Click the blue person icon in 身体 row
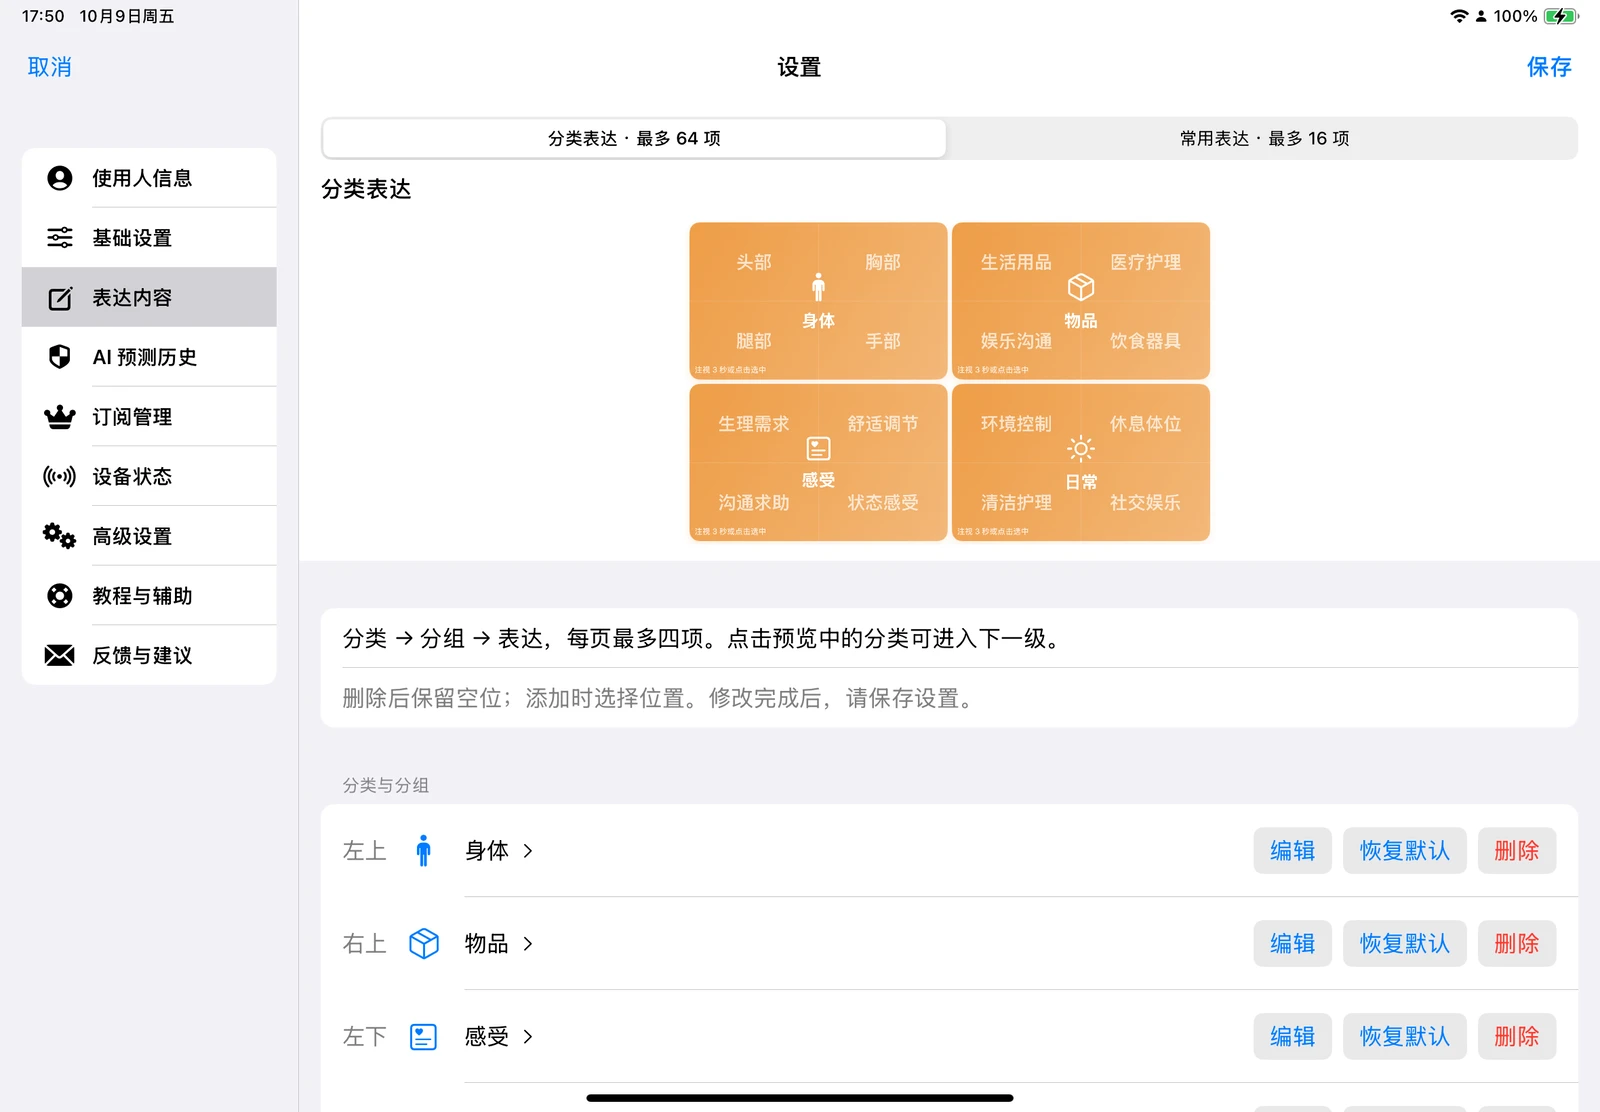The image size is (1600, 1112). point(424,851)
